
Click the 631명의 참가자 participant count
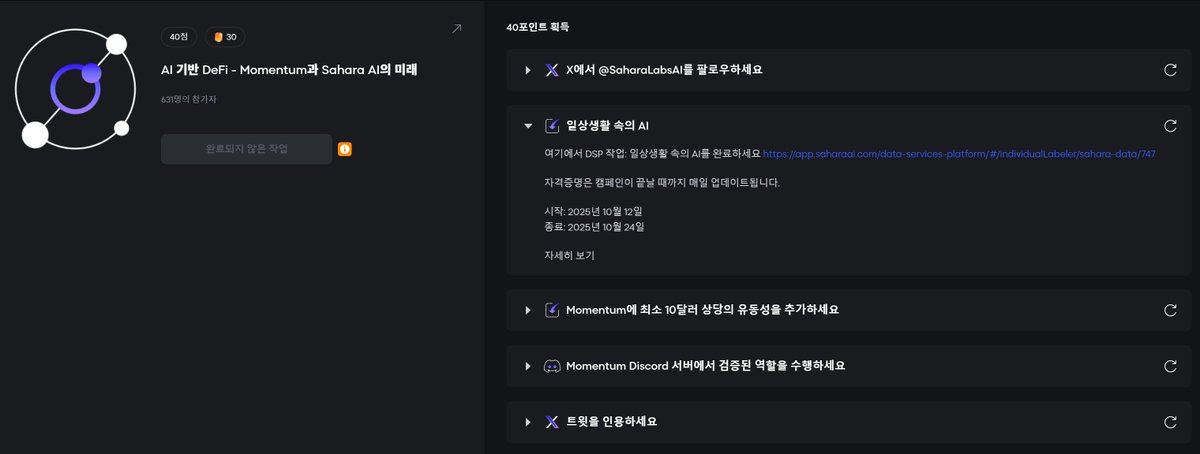coord(188,99)
